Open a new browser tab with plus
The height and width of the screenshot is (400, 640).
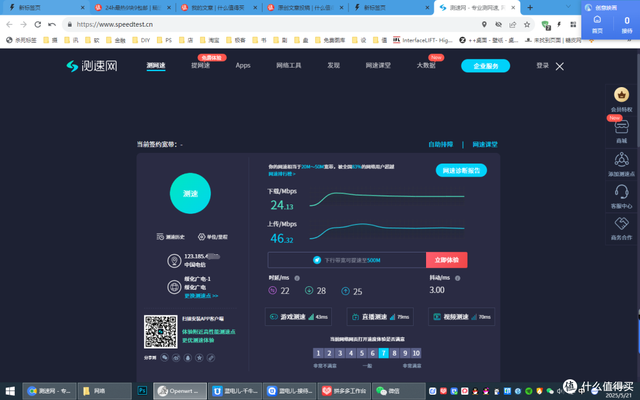pos(530,7)
